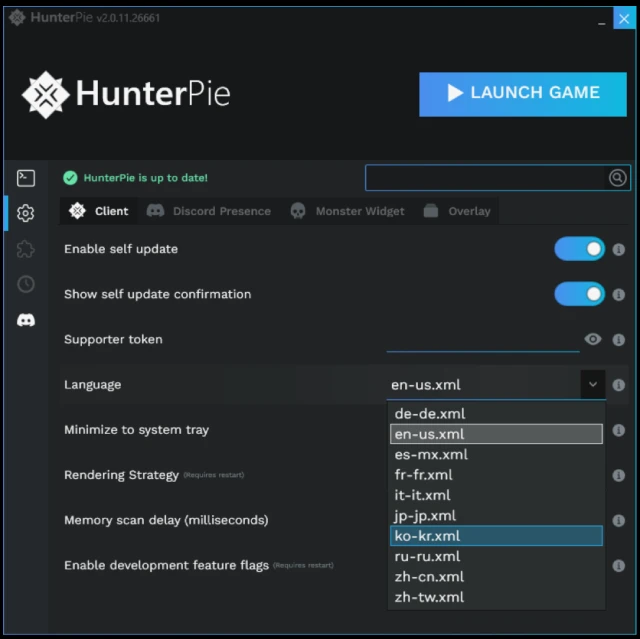
Task: Minimize the HunterPie window
Action: pyautogui.click(x=601, y=19)
